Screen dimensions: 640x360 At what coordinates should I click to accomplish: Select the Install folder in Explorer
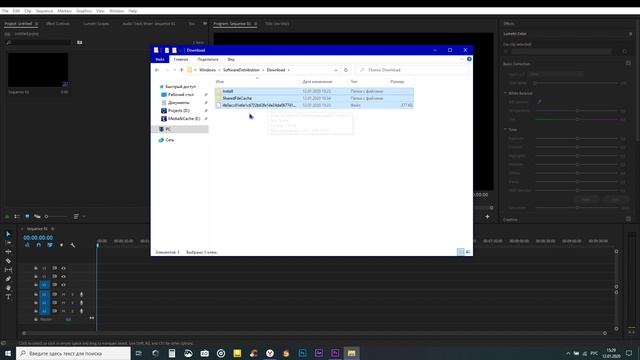pyautogui.click(x=314, y=91)
